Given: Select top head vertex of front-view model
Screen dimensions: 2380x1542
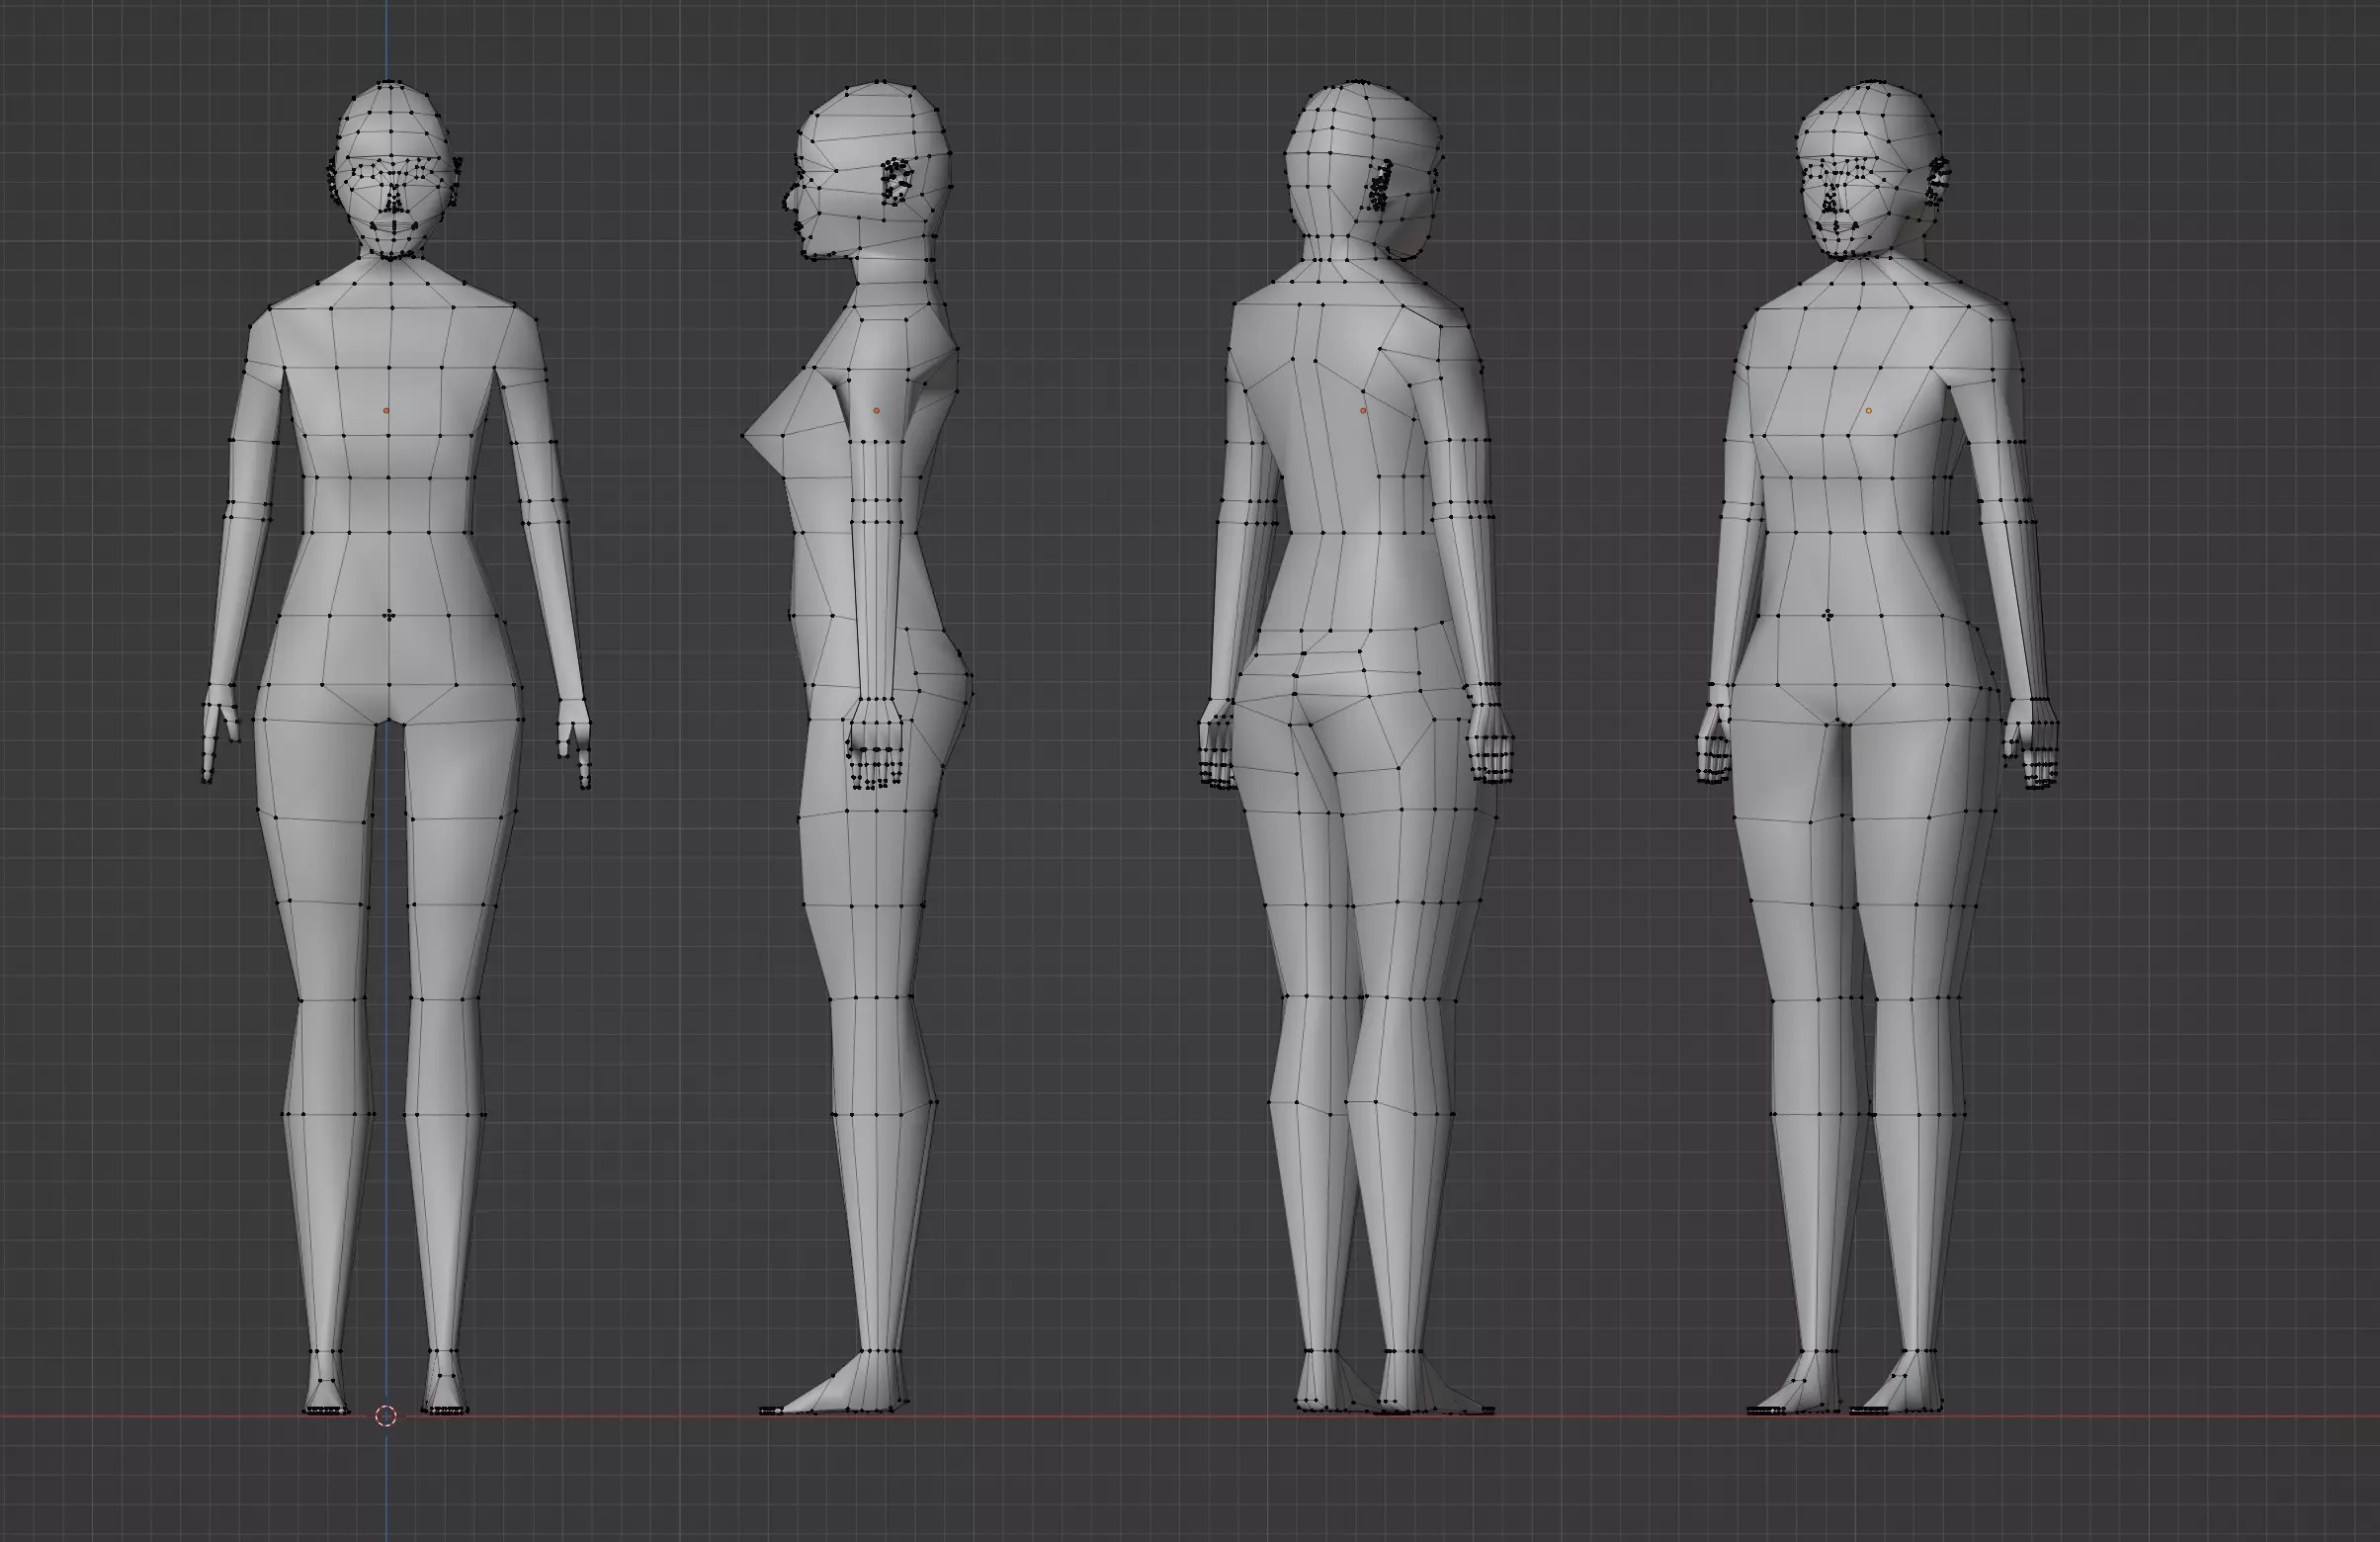Looking at the screenshot, I should click(389, 82).
